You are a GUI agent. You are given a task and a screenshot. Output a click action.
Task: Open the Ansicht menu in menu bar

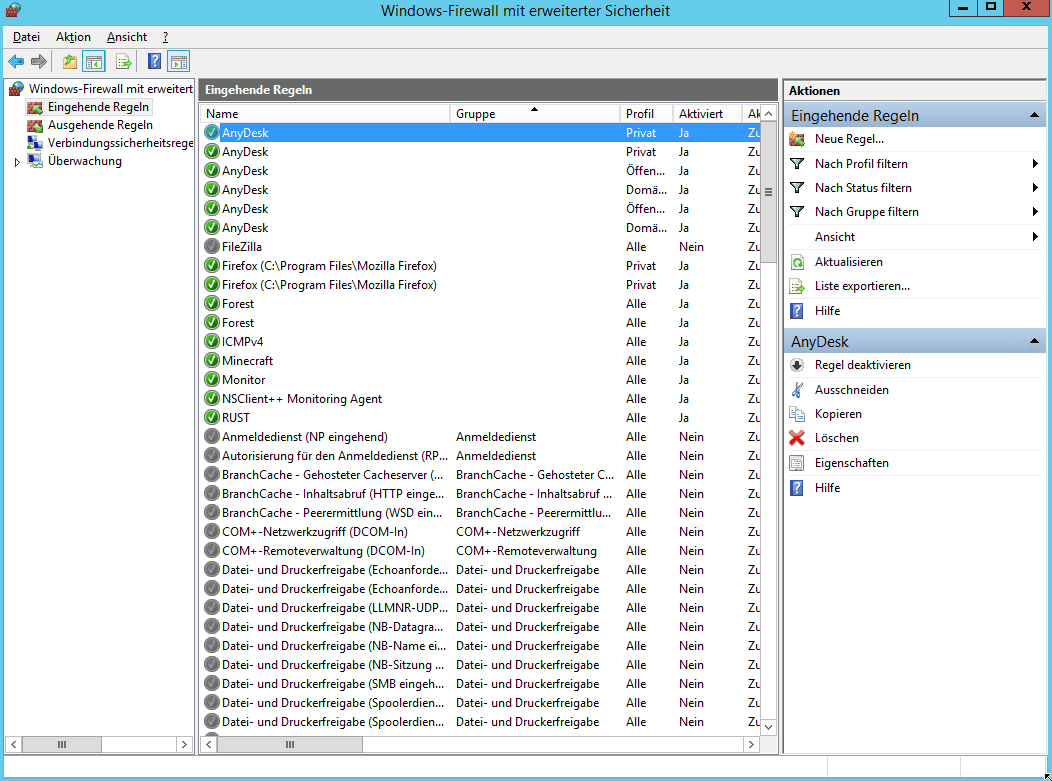pos(126,37)
